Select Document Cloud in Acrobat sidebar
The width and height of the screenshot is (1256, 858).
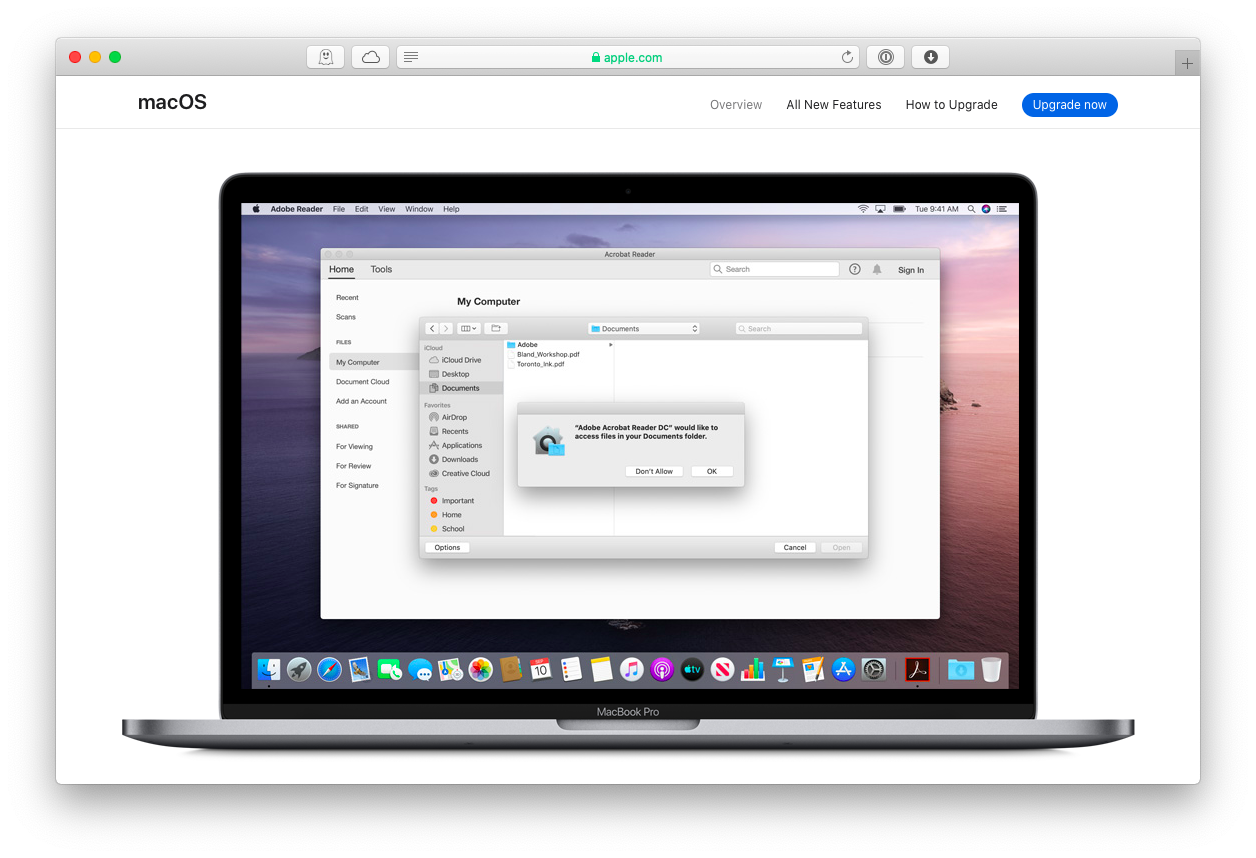tap(363, 382)
